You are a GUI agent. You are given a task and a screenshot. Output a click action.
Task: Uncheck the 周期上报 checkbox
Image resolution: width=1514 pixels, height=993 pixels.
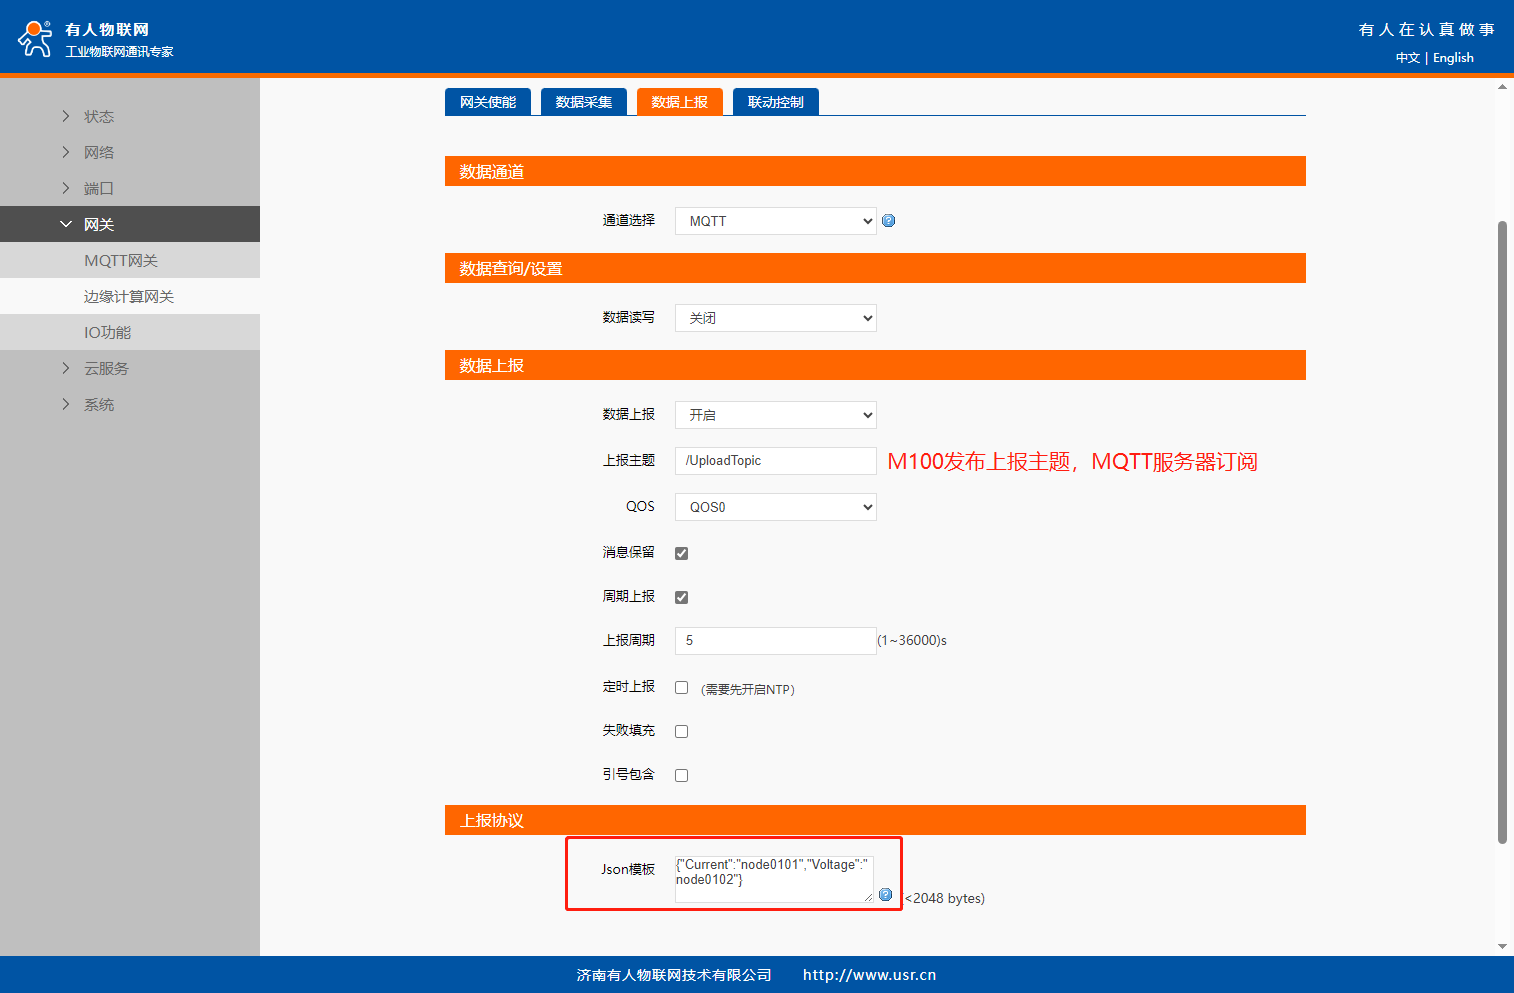pos(681,597)
